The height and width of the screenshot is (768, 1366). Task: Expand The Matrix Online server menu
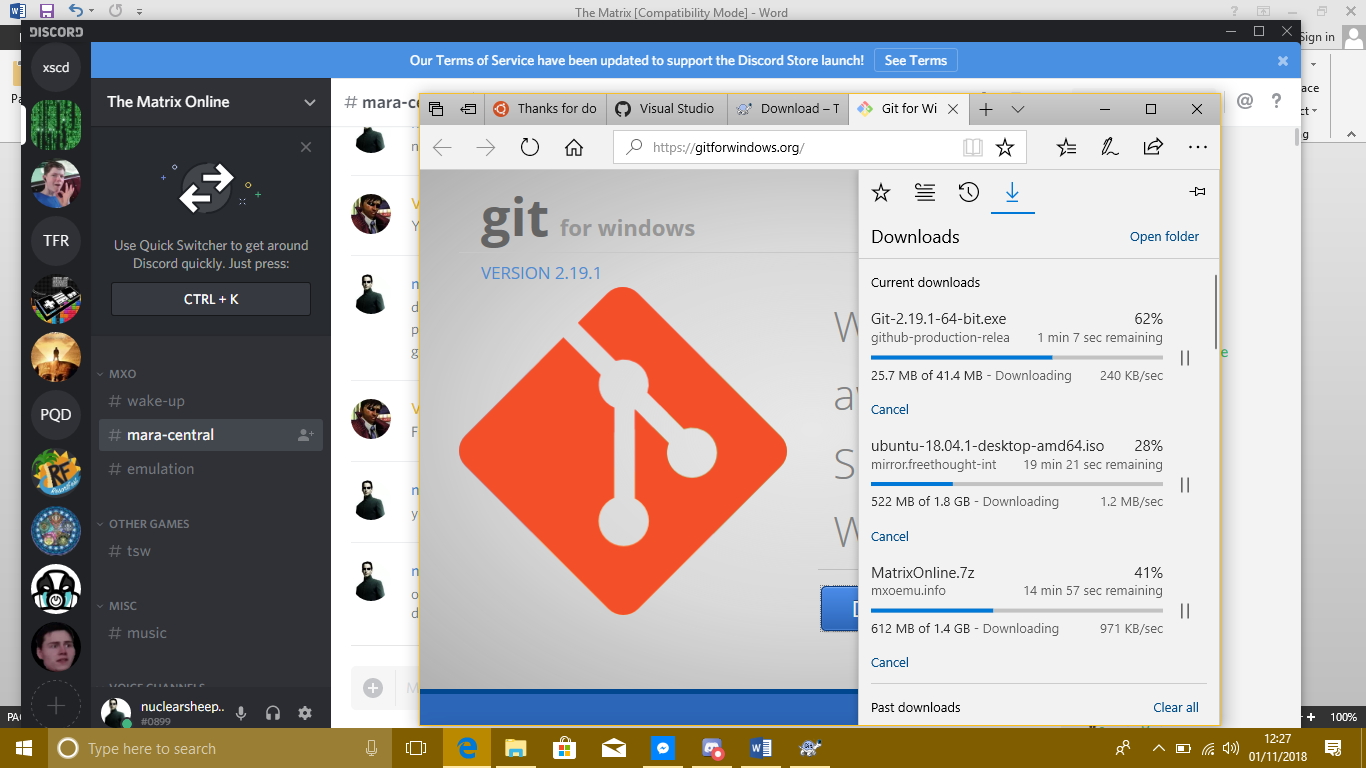pos(310,102)
